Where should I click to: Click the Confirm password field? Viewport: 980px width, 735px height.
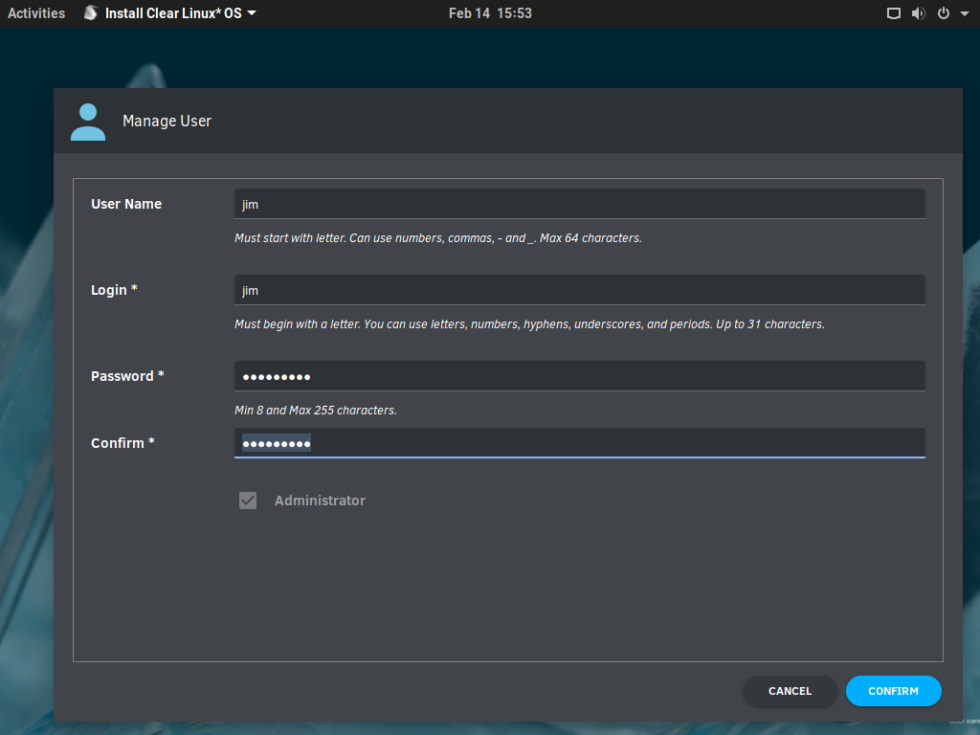(579, 443)
